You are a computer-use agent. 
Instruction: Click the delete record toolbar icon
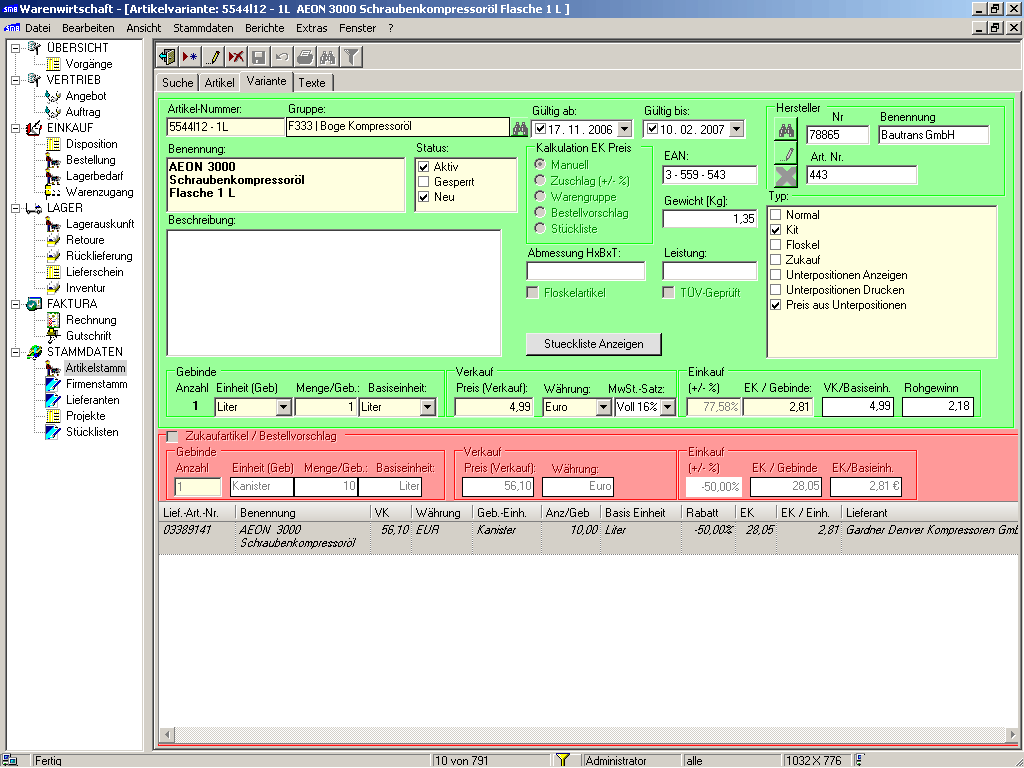(236, 57)
